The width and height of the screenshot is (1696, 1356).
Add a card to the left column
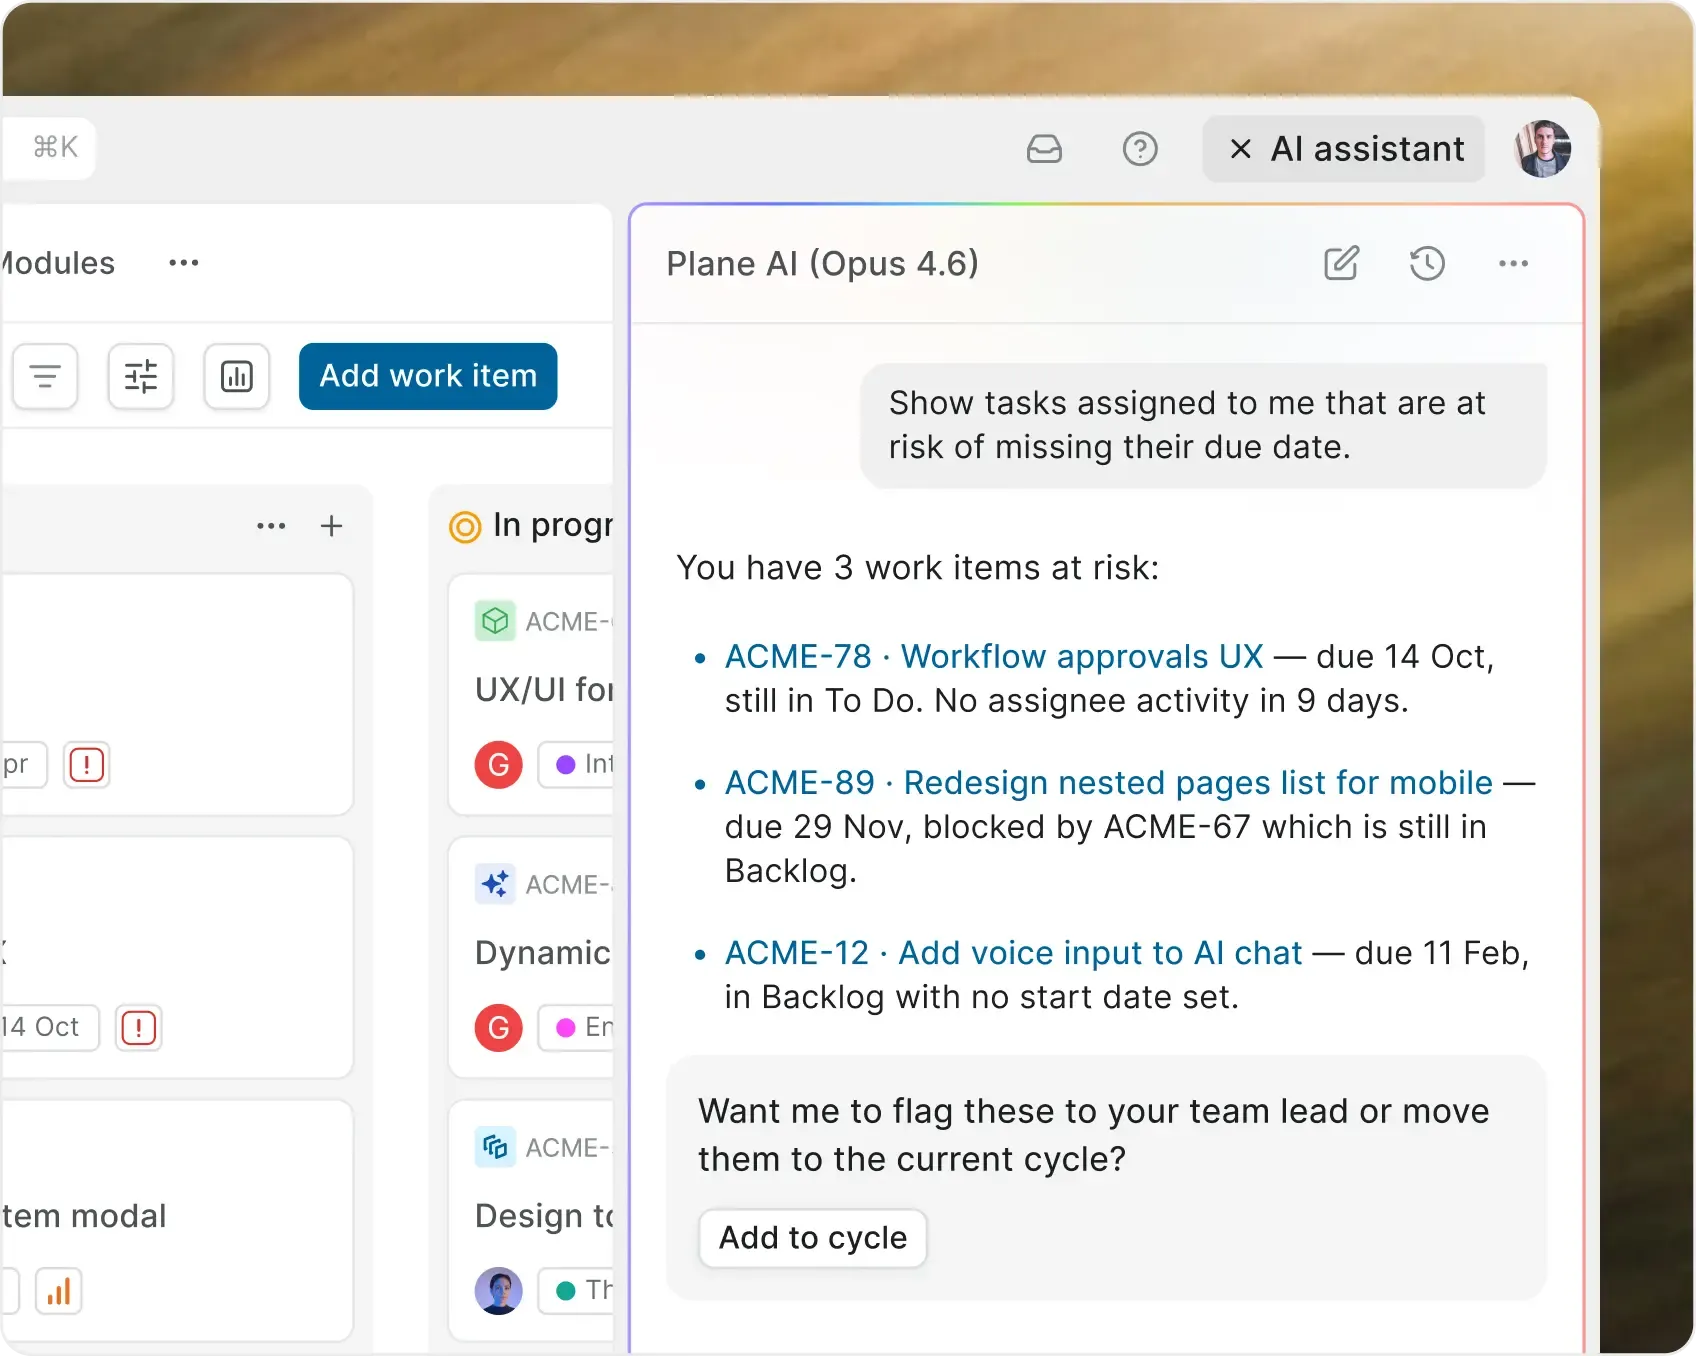coord(331,526)
